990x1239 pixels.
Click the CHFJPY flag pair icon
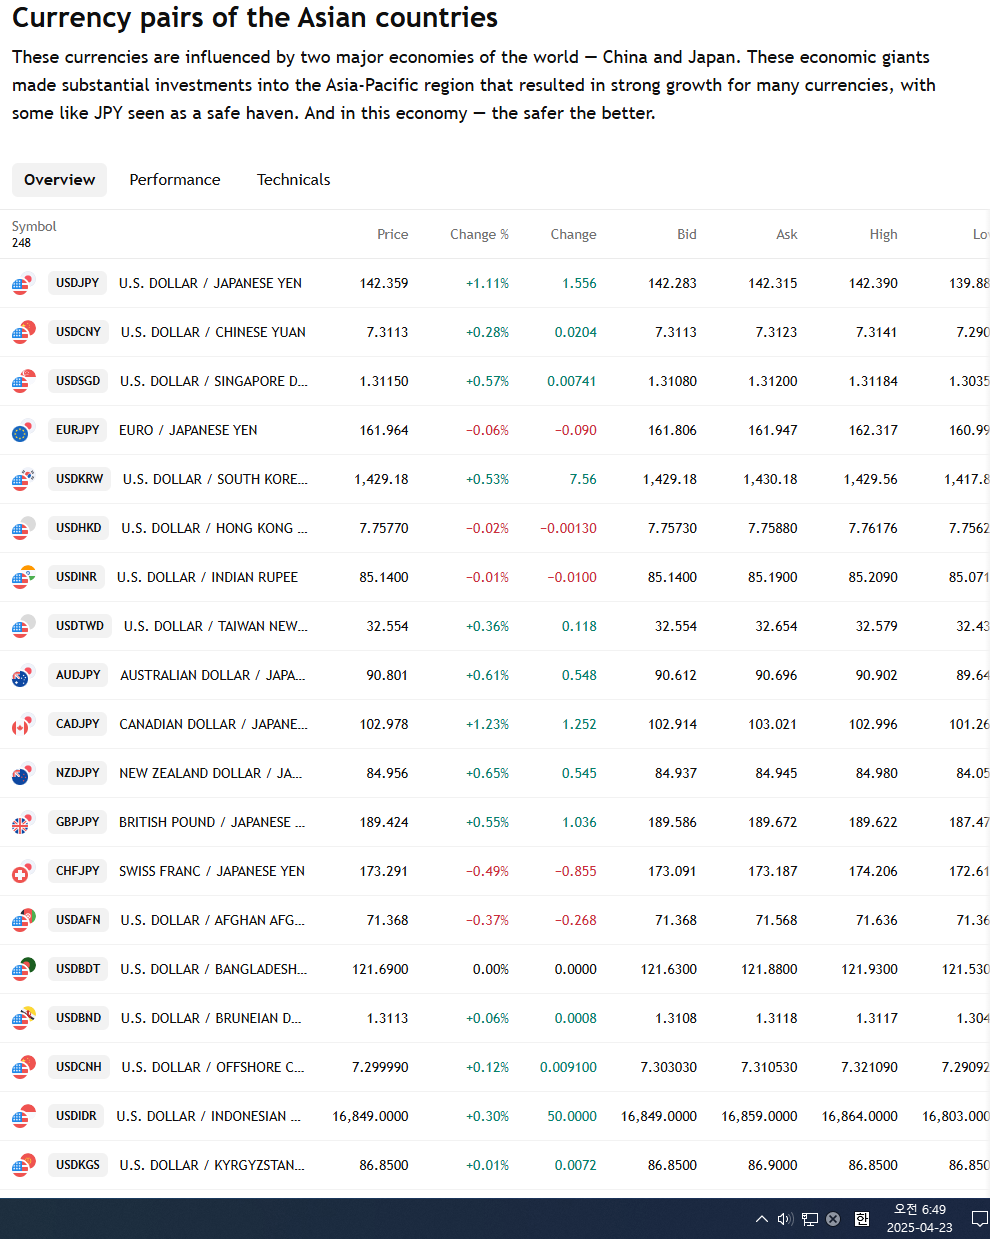pyautogui.click(x=23, y=872)
